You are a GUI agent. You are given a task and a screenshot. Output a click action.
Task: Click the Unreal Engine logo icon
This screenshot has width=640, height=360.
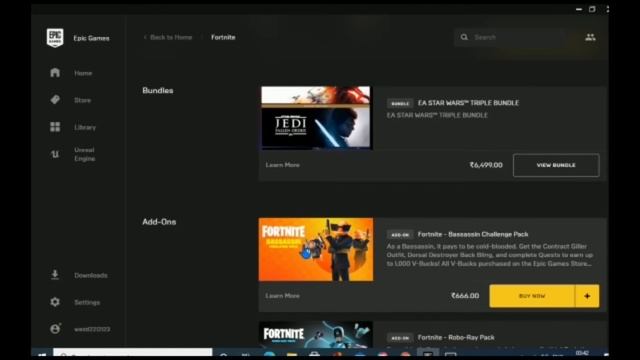point(55,154)
